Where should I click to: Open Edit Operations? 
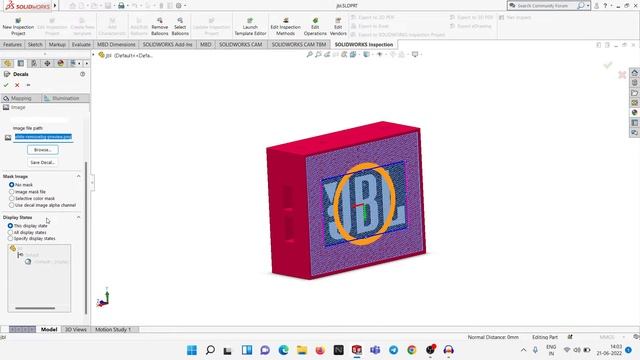click(315, 27)
